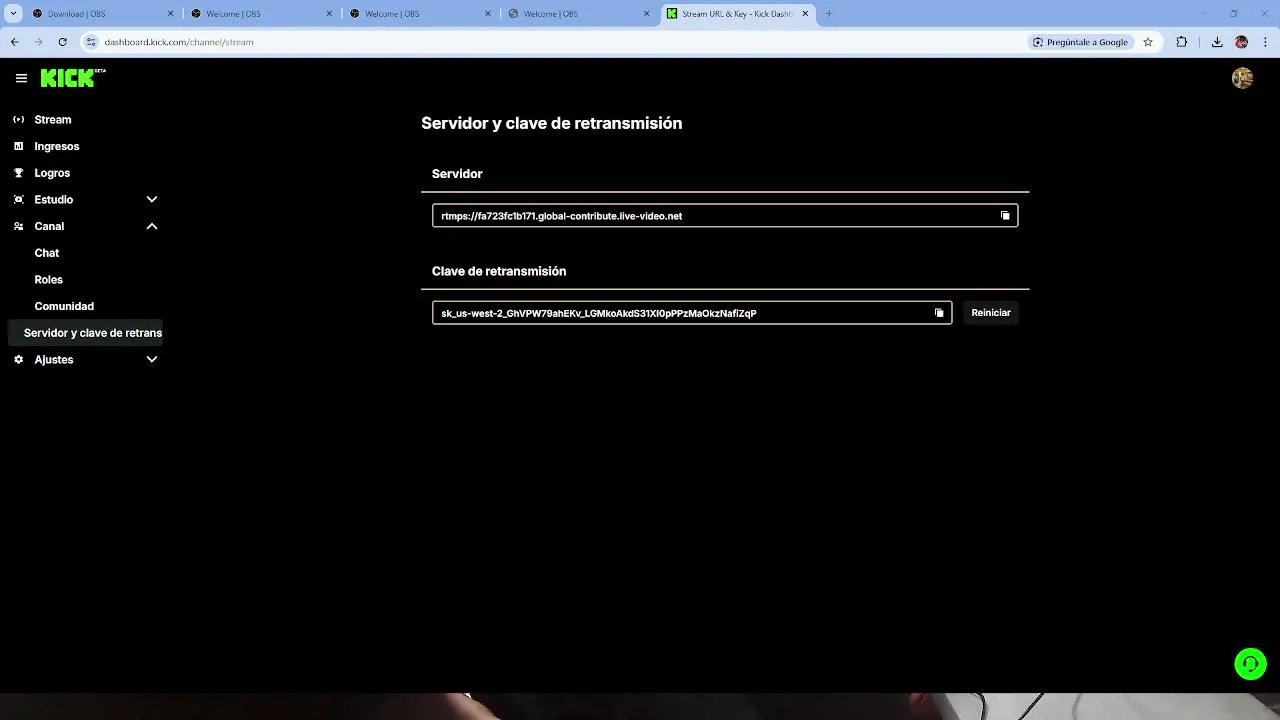This screenshot has width=1280, height=720.
Task: Open new browser tab with plus
Action: click(x=829, y=14)
